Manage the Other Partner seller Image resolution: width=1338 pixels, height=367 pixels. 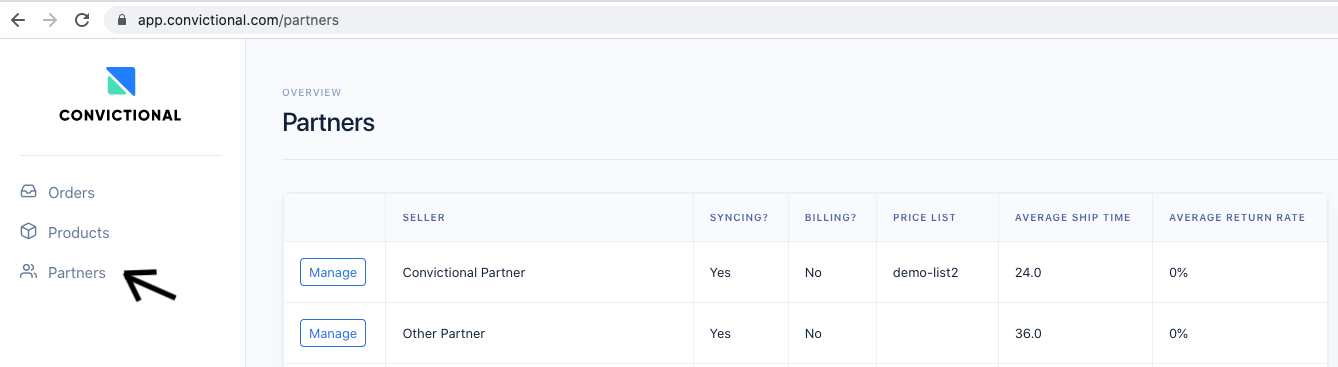(333, 333)
